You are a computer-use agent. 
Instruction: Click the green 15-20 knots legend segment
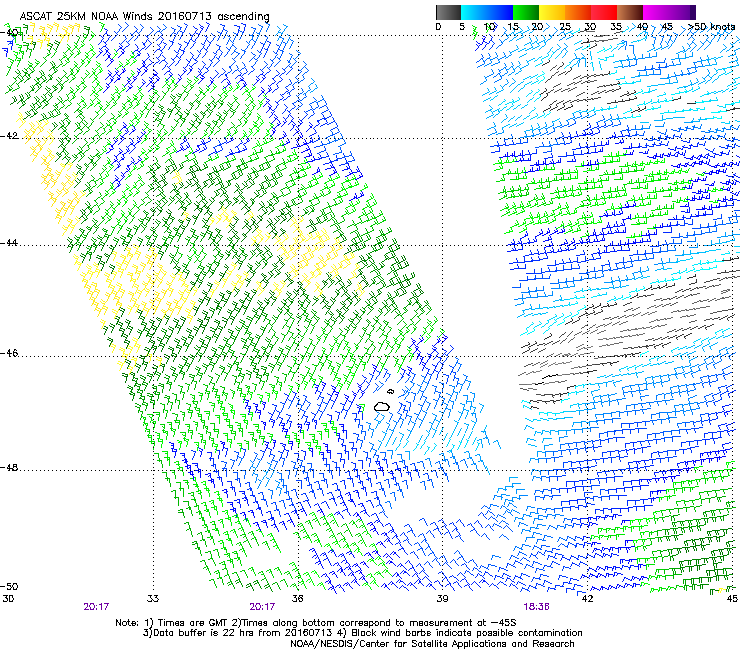click(x=526, y=12)
